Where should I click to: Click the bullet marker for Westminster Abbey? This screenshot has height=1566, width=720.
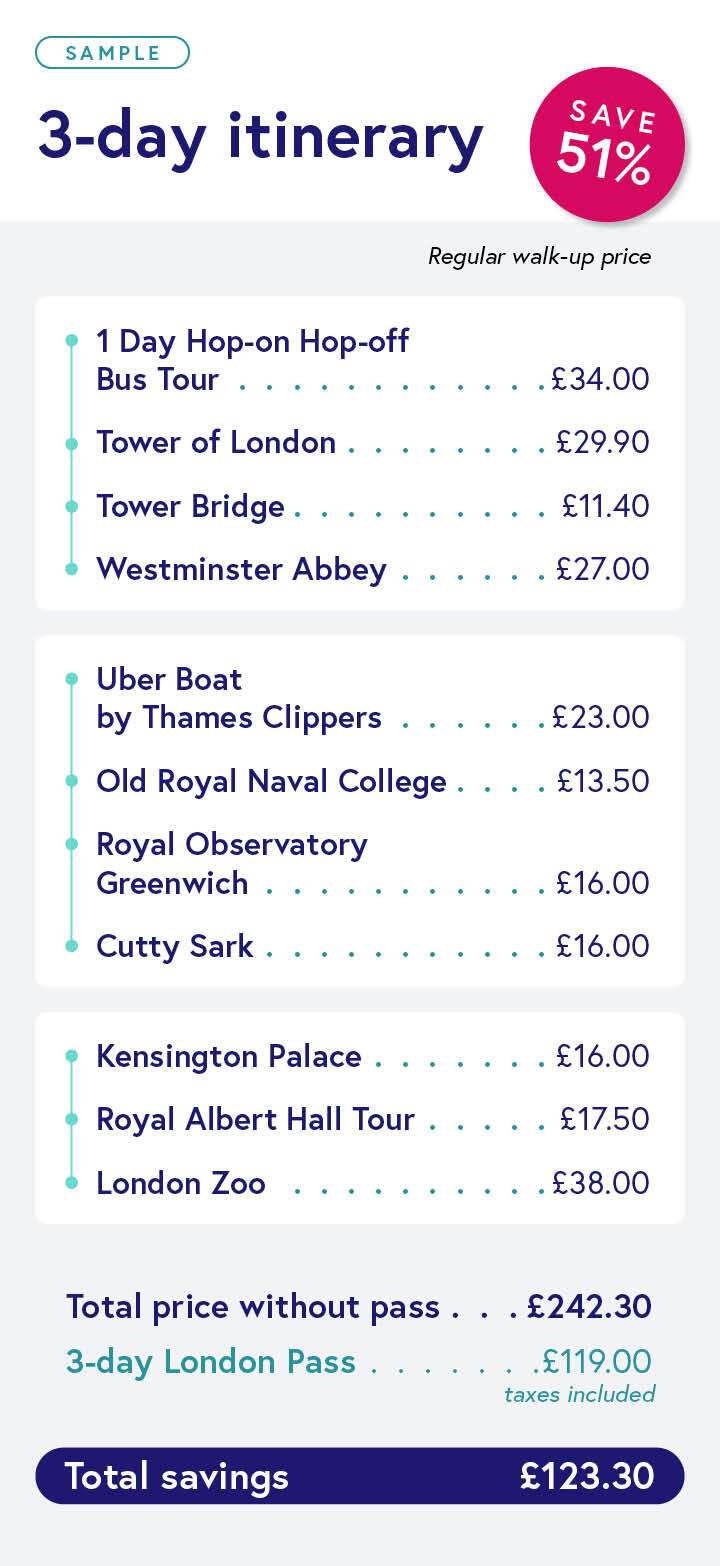click(x=71, y=569)
